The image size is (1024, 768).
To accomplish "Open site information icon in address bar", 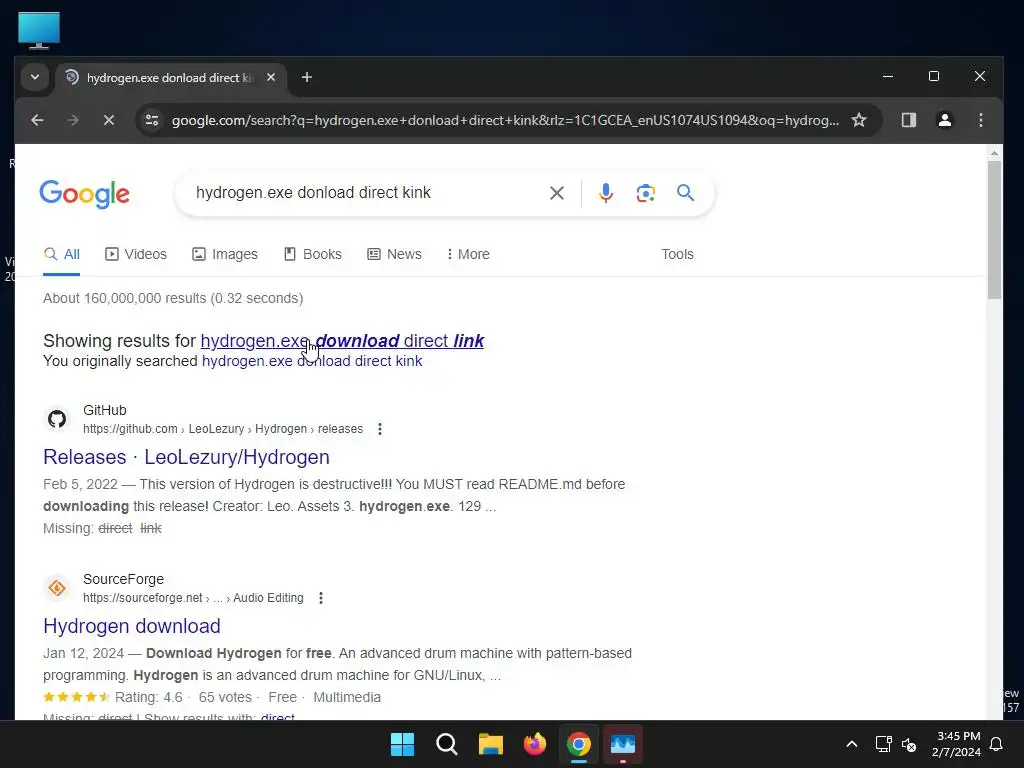I will point(152,120).
